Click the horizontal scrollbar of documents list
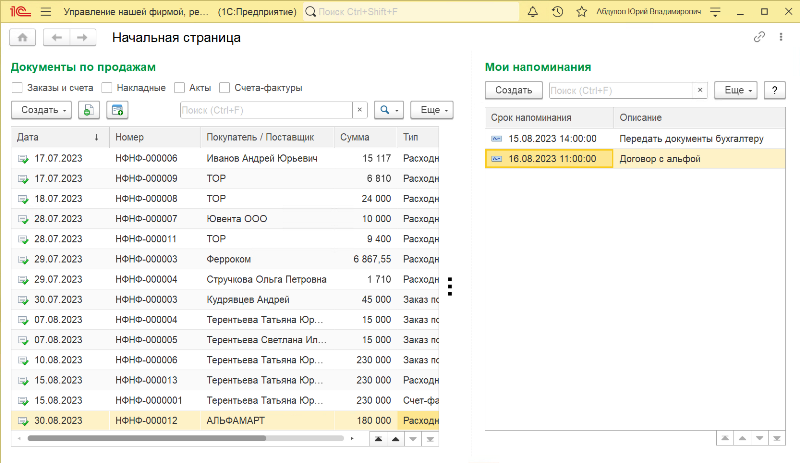The height and width of the screenshot is (463, 800). [147, 438]
